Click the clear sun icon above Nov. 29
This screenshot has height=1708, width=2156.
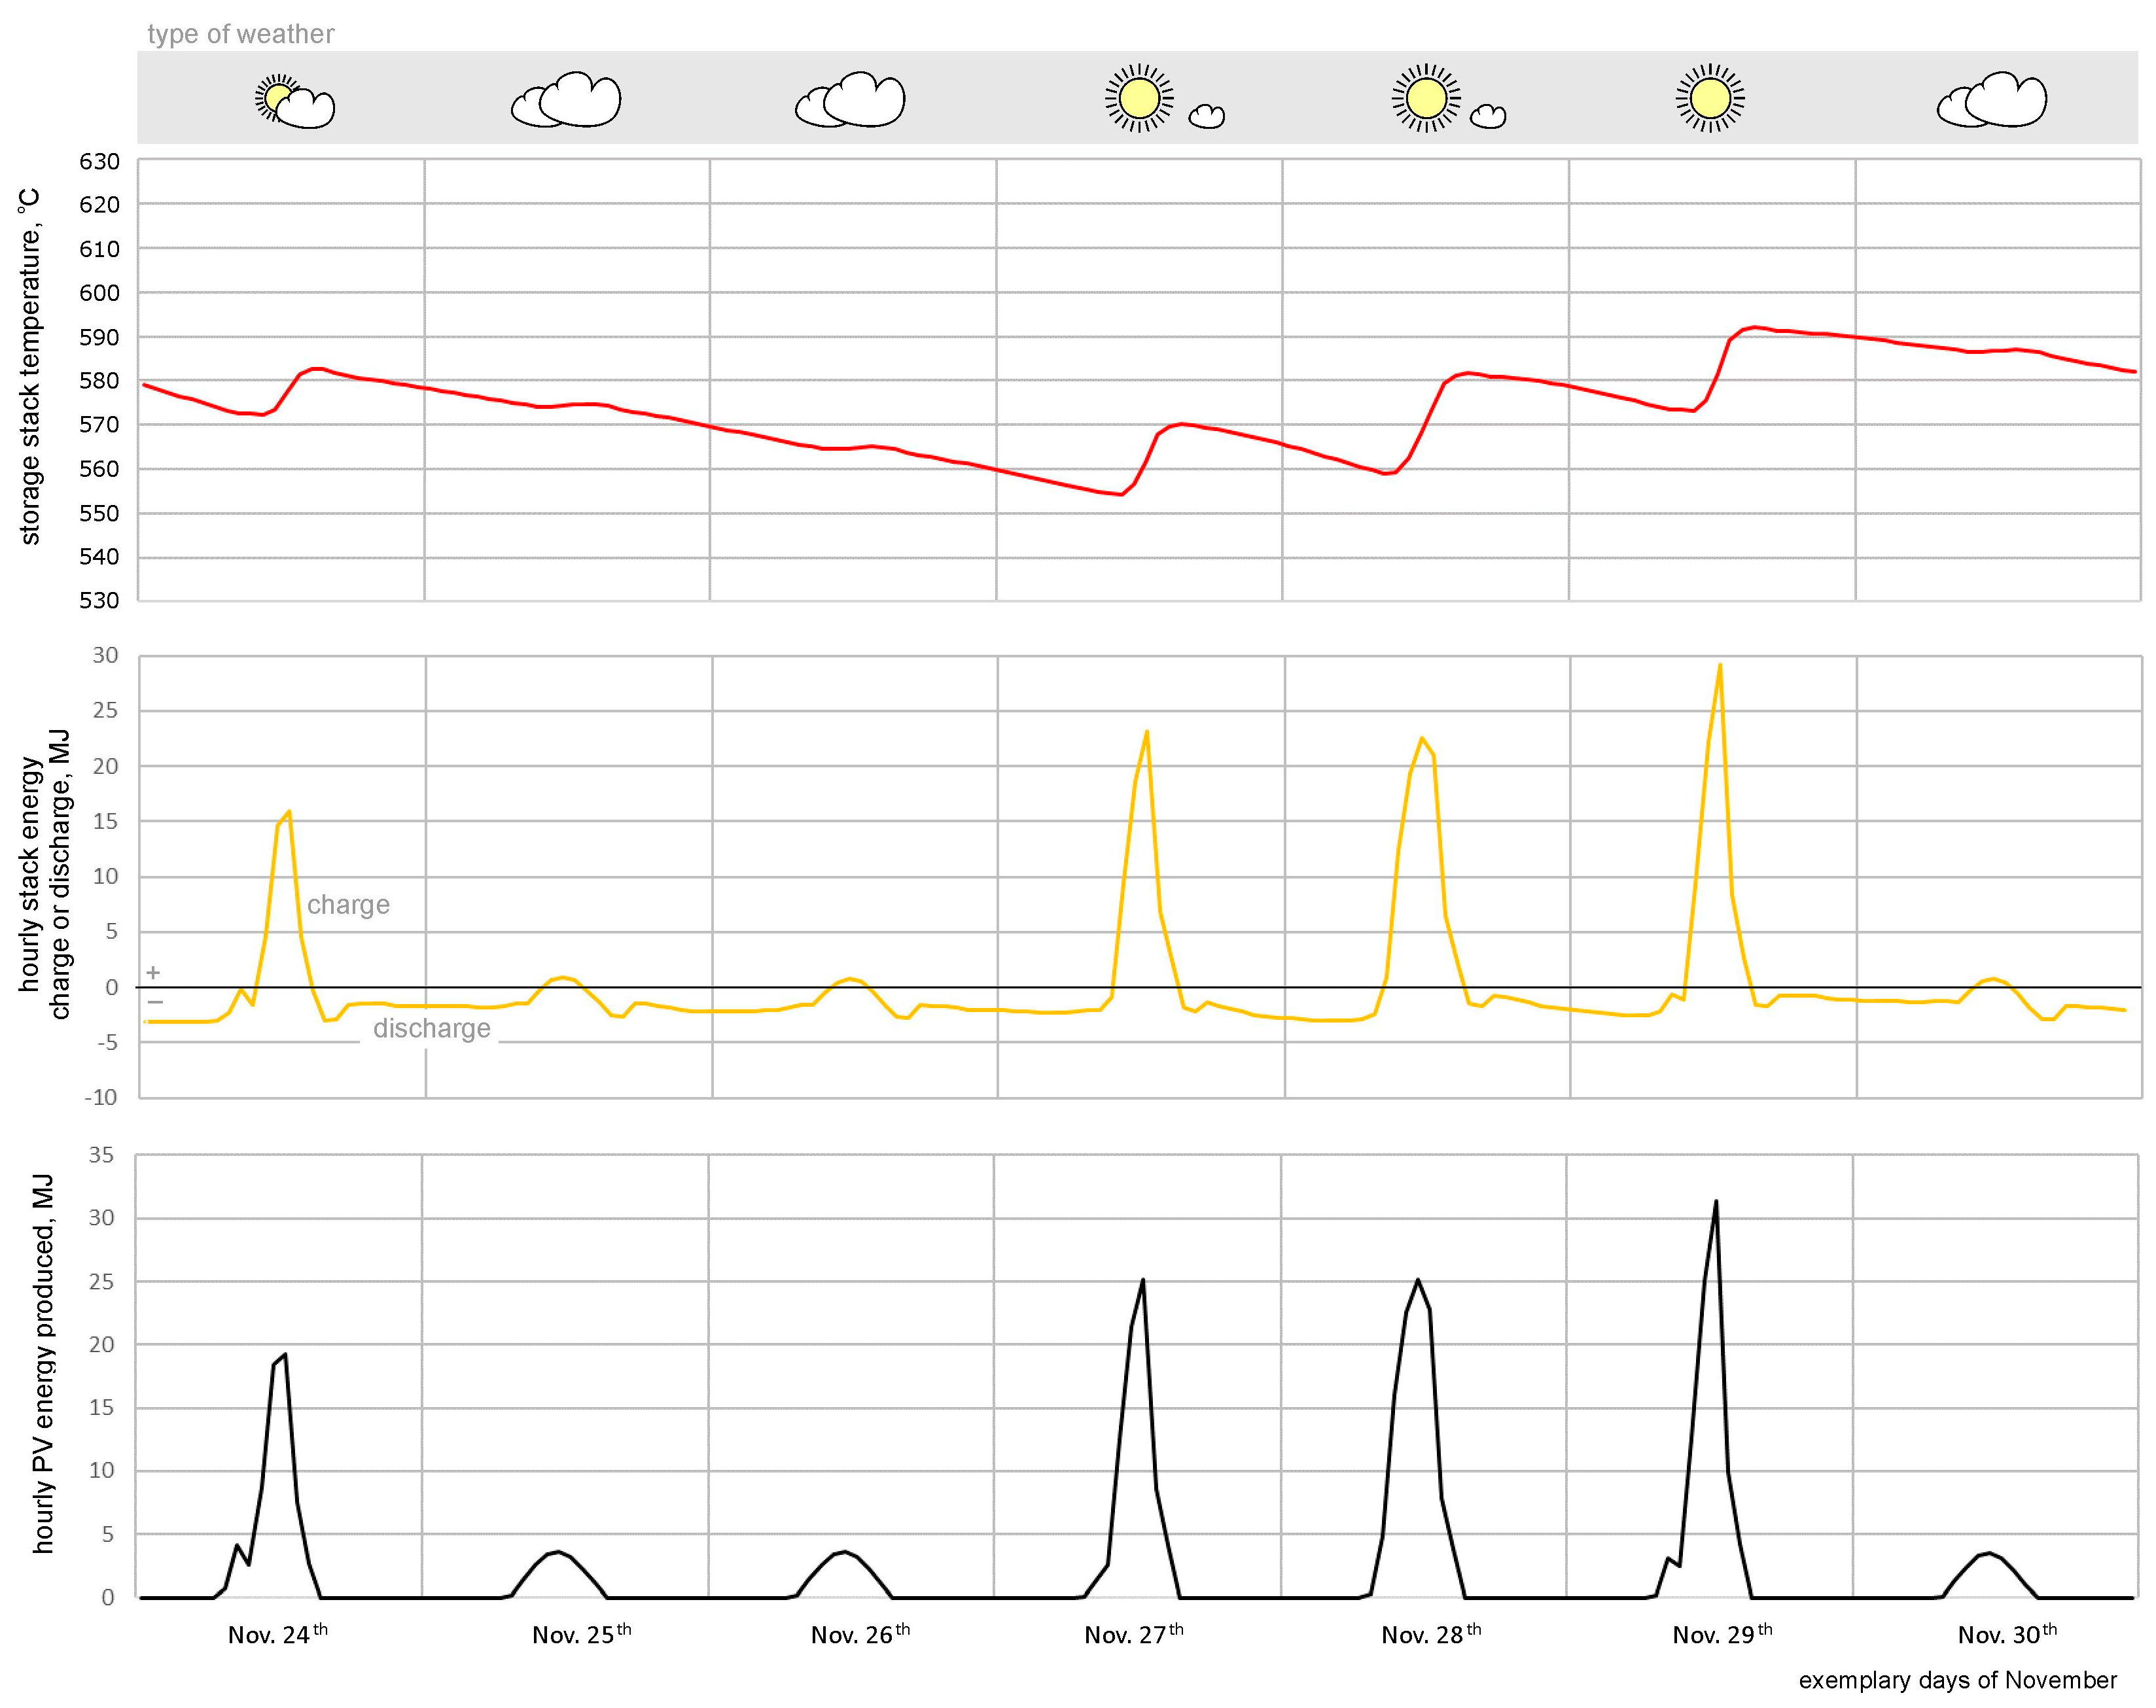[1711, 98]
